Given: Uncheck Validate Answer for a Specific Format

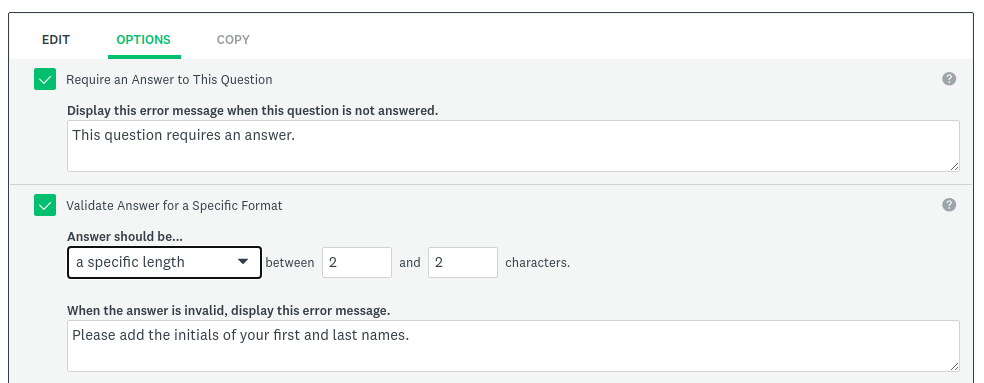Looking at the screenshot, I should point(45,205).
